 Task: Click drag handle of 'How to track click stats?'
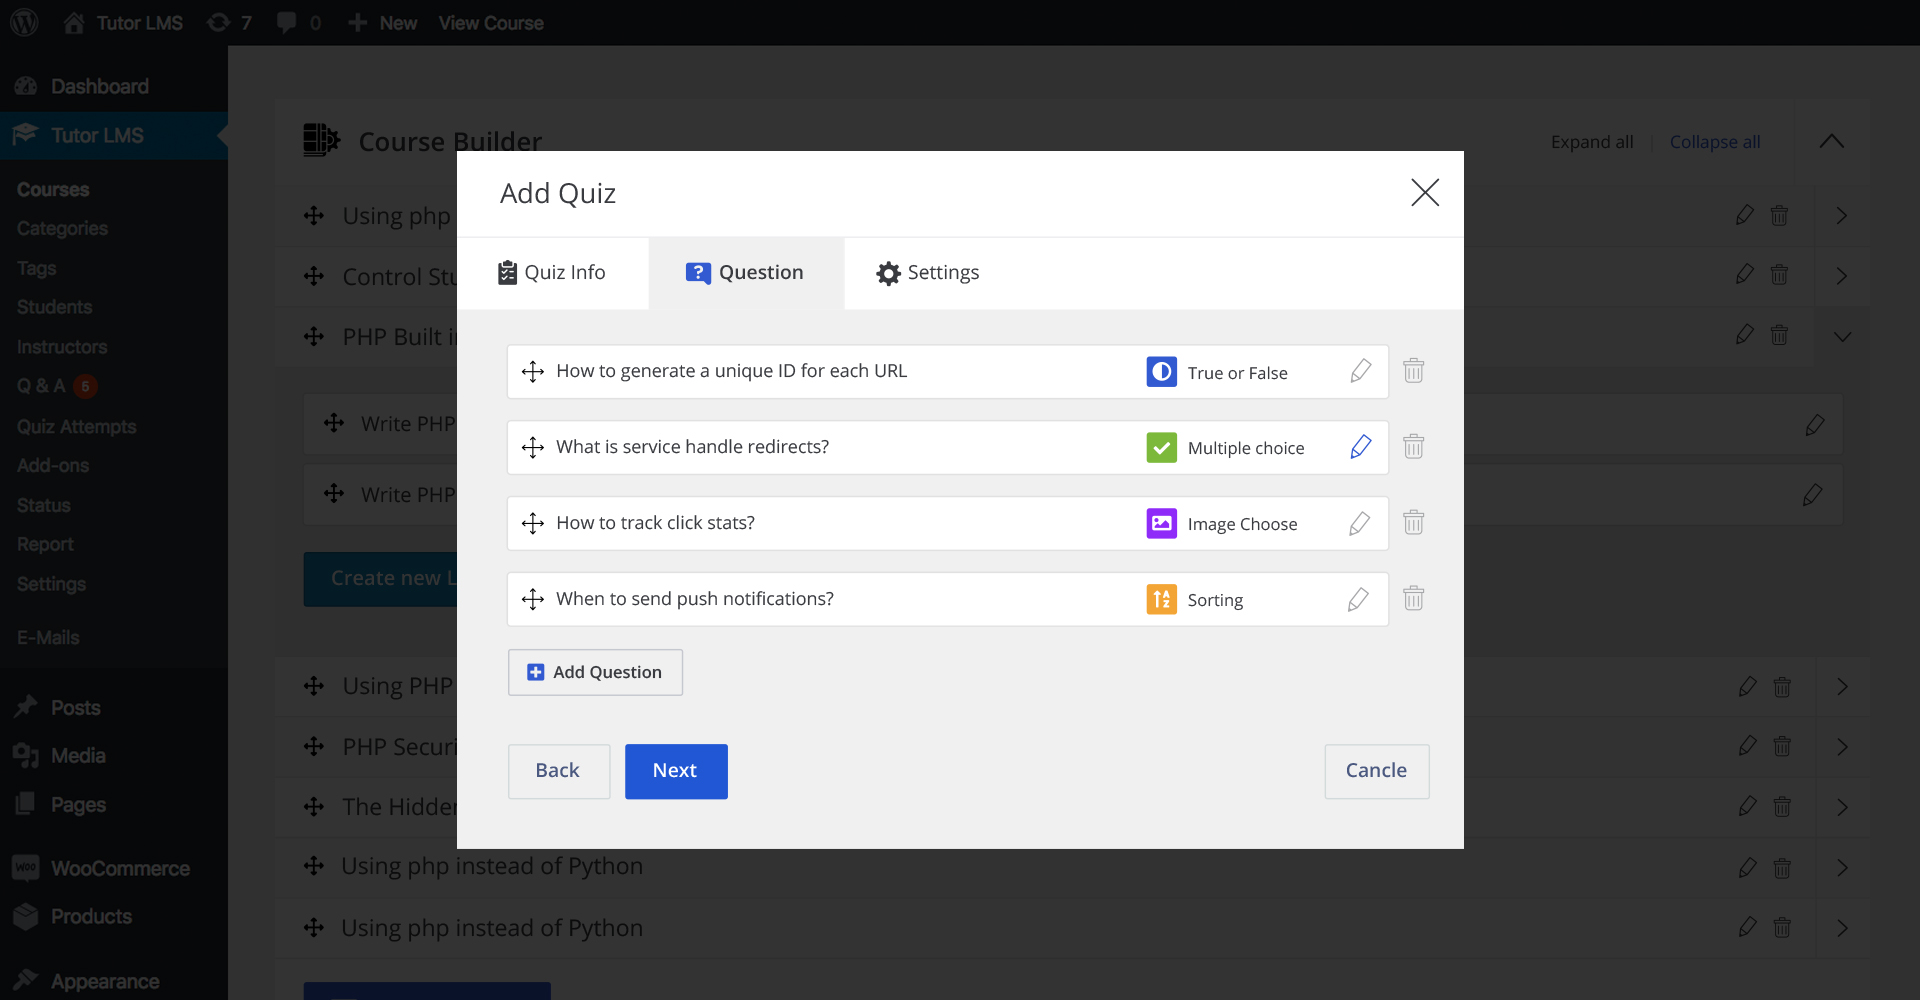(533, 524)
